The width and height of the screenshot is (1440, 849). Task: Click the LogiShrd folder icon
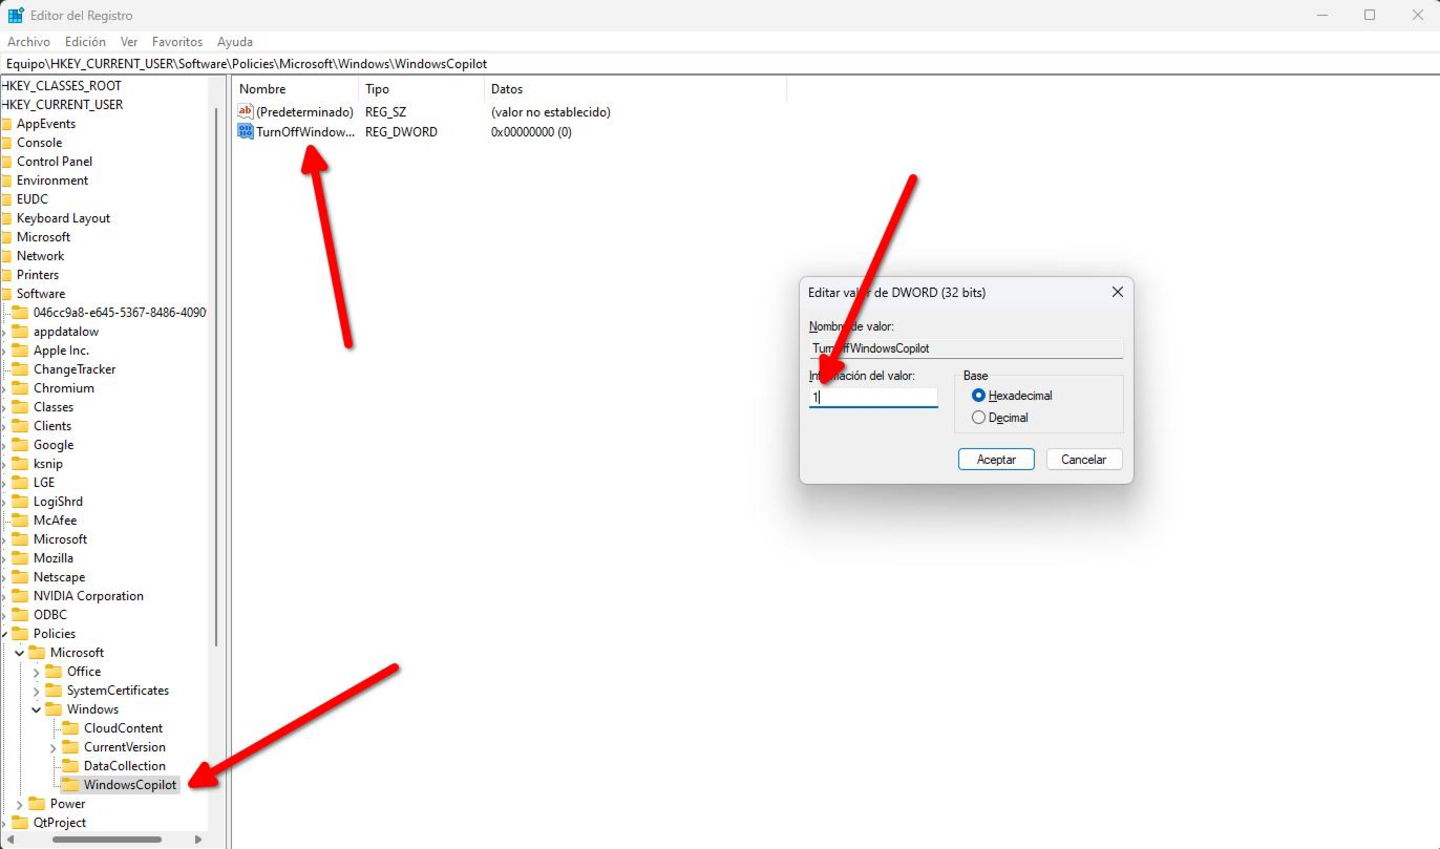(x=20, y=502)
